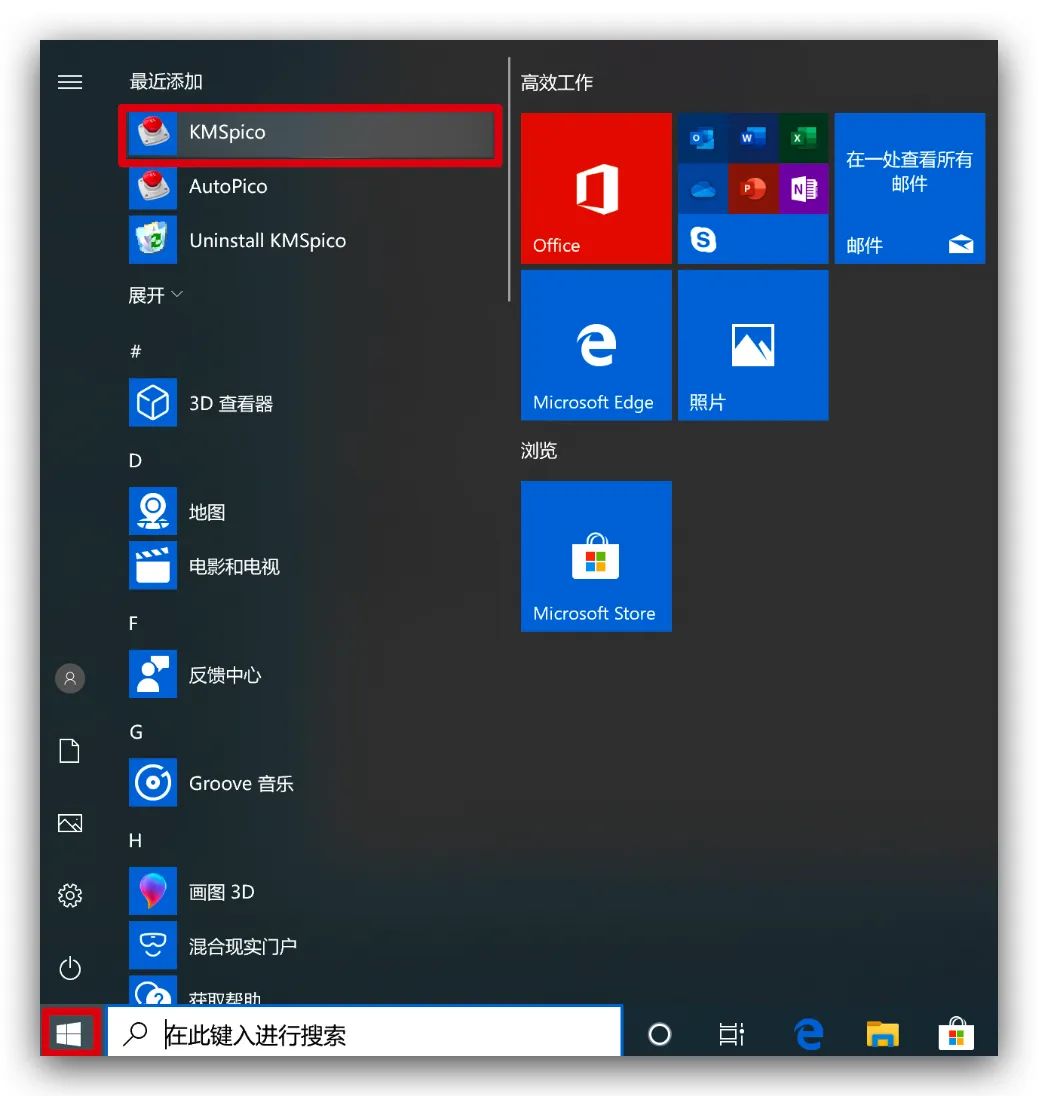Open Uninstall KMSpico entry
1038x1096 pixels.
310,240
